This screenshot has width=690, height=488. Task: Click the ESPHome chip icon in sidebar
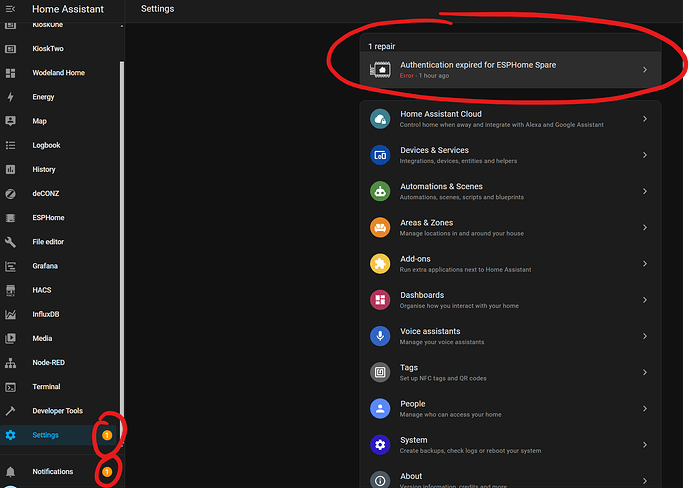click(x=10, y=218)
